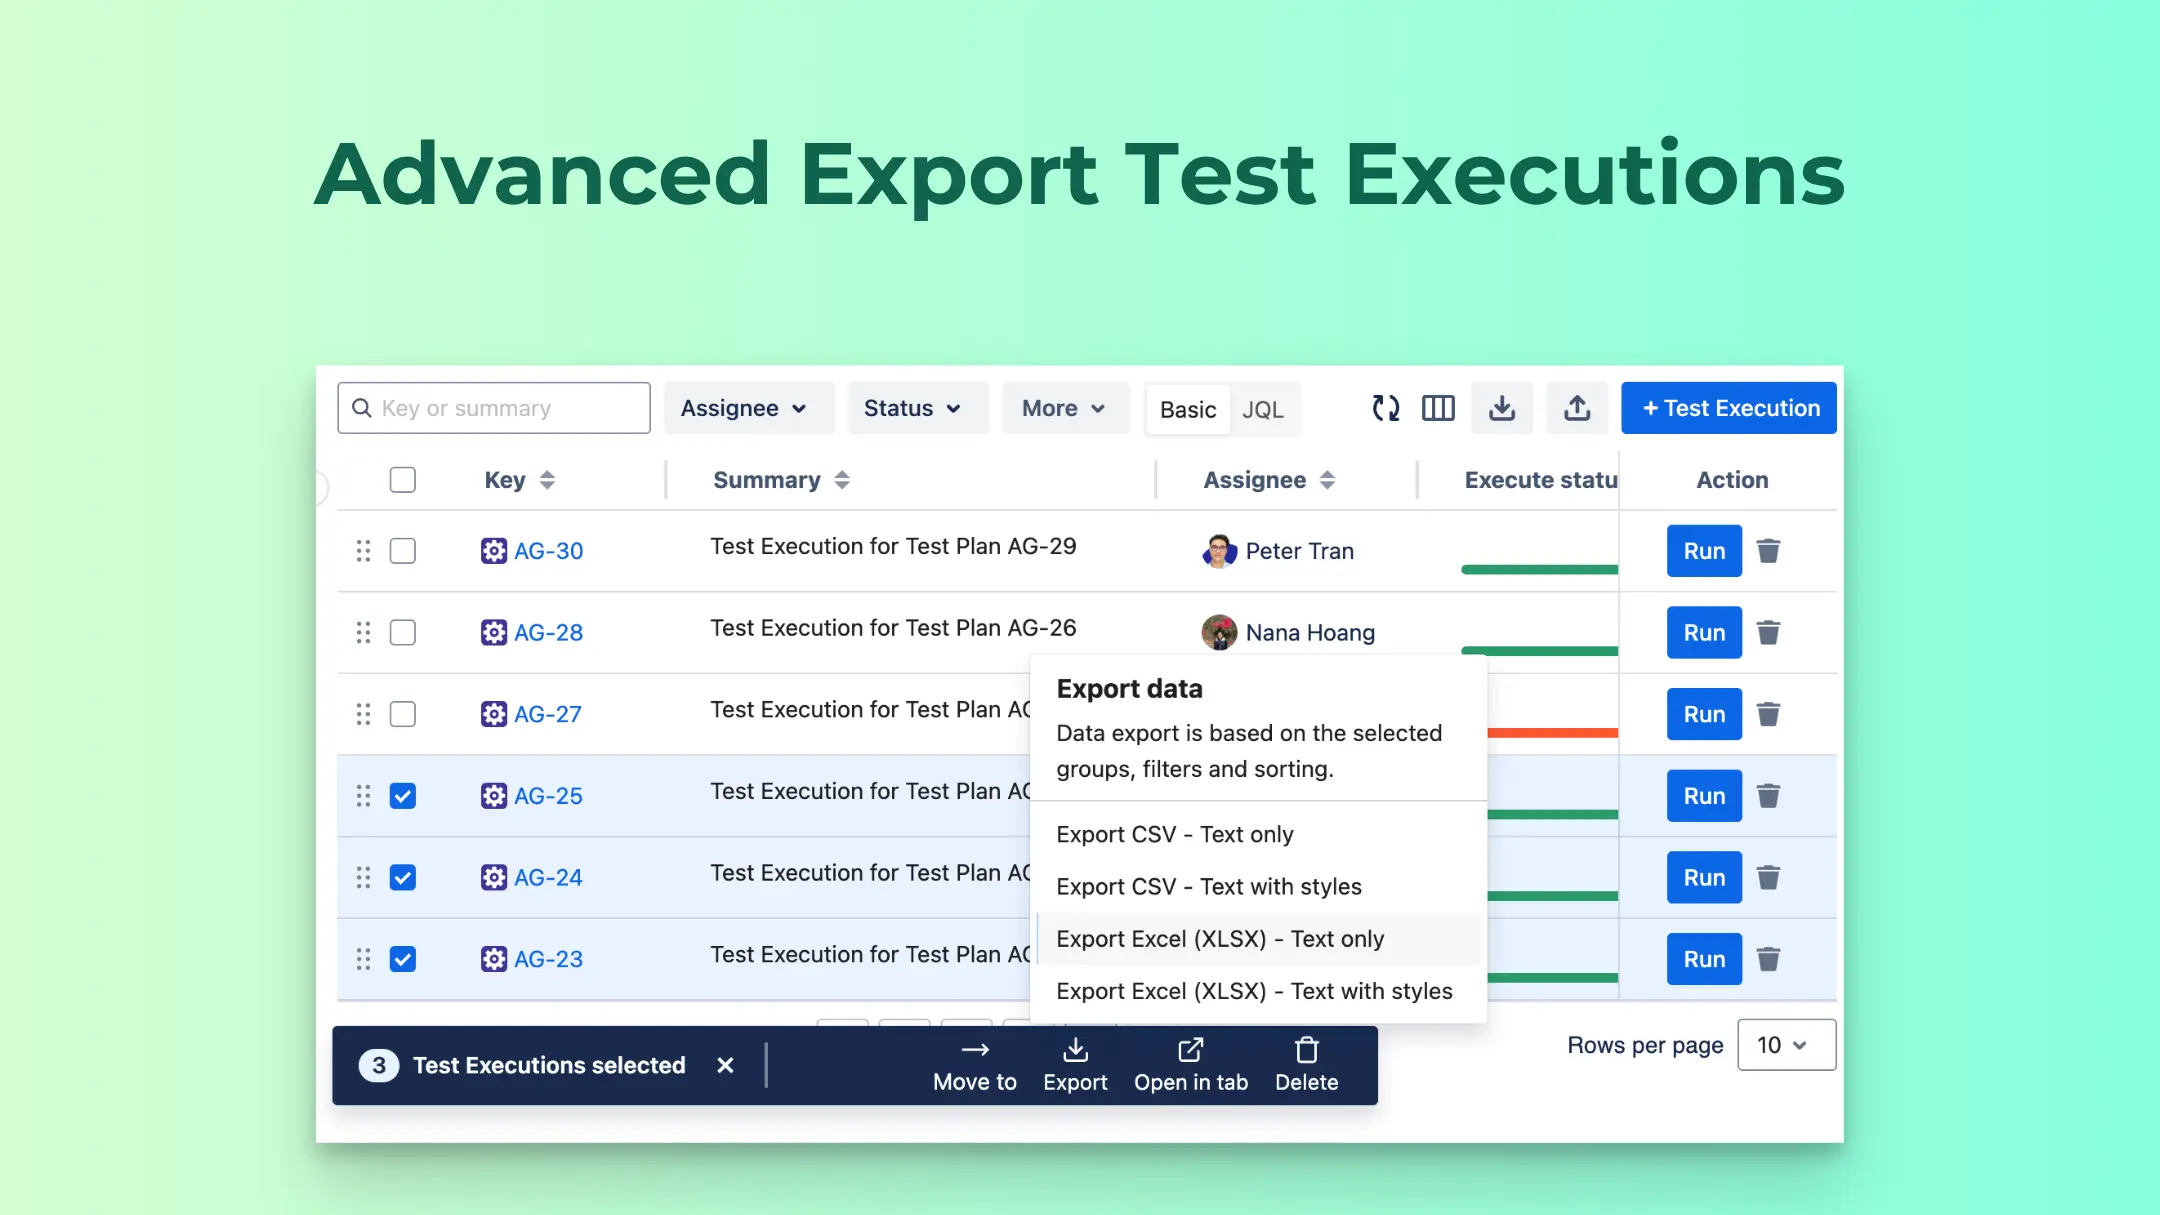
Task: Click Peter Tran's avatar
Action: (x=1219, y=551)
